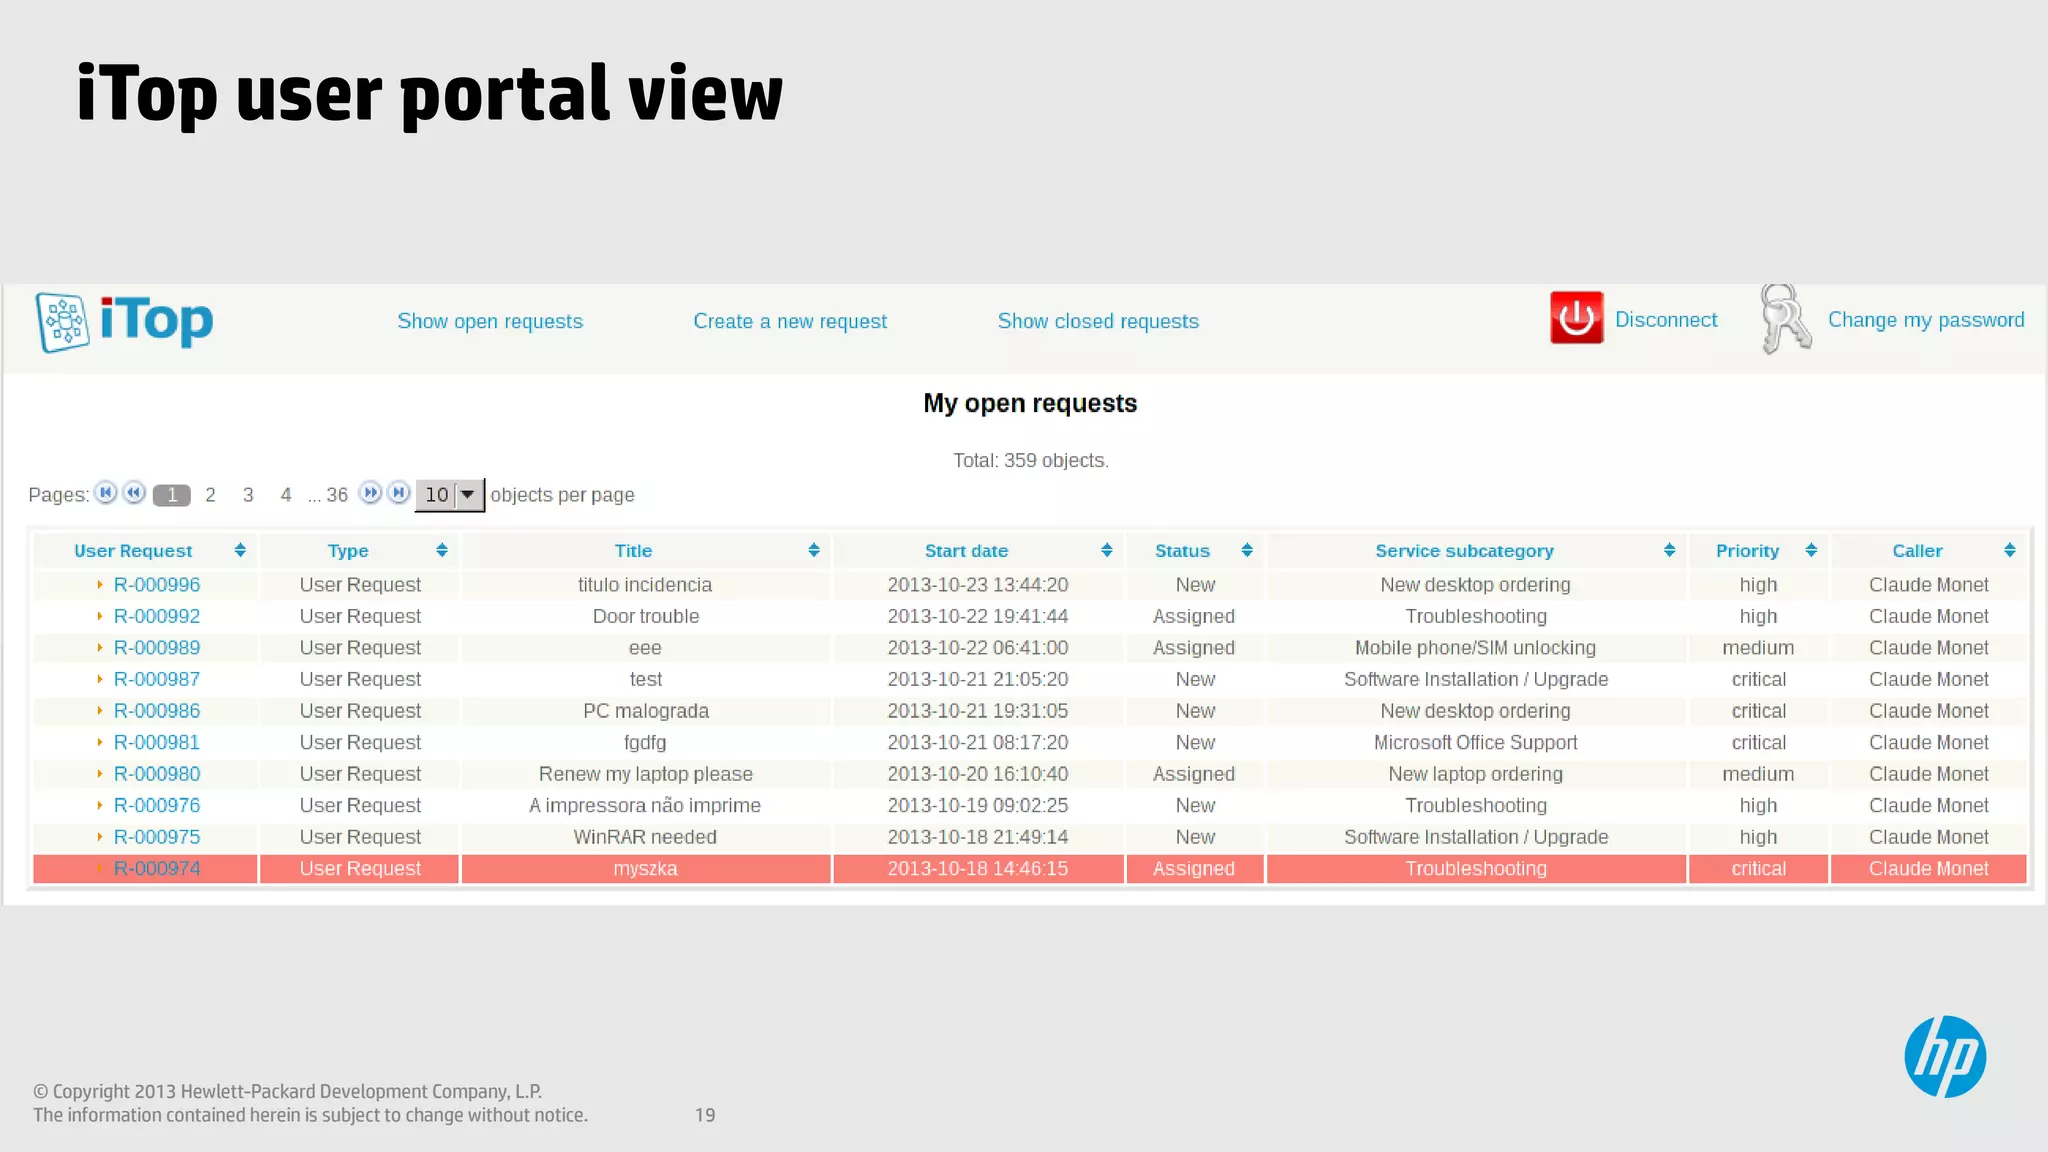Screen dimensions: 2048x1152
Task: Click Disconnect link
Action: click(1666, 320)
